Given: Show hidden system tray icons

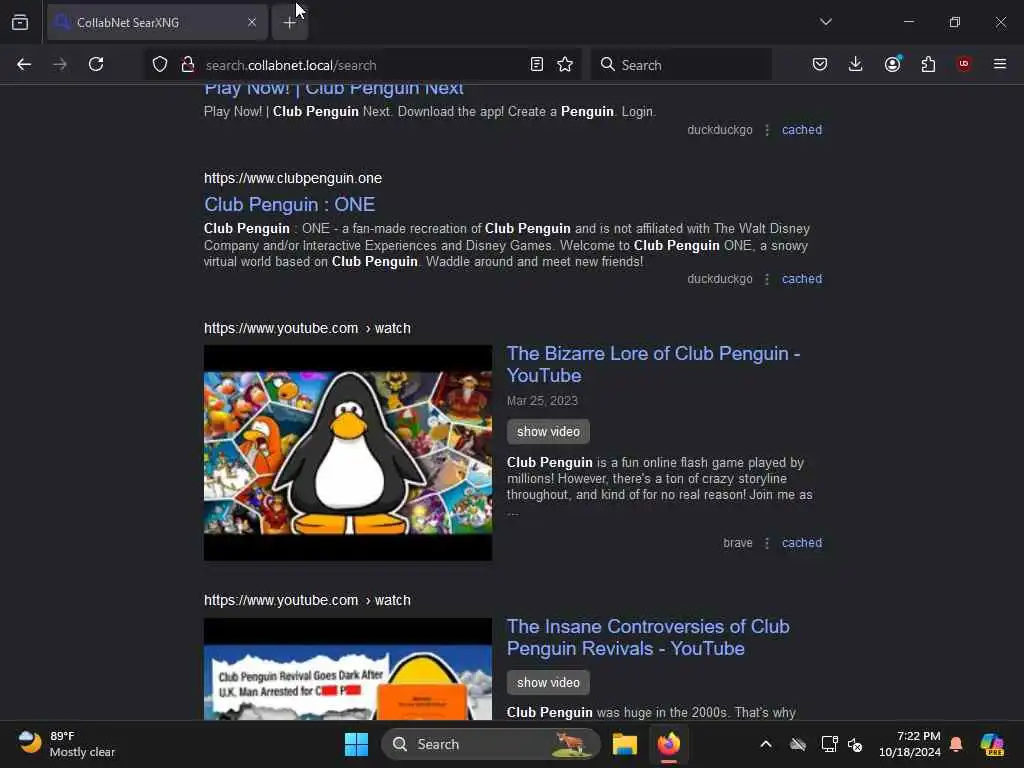Looking at the screenshot, I should click(766, 744).
